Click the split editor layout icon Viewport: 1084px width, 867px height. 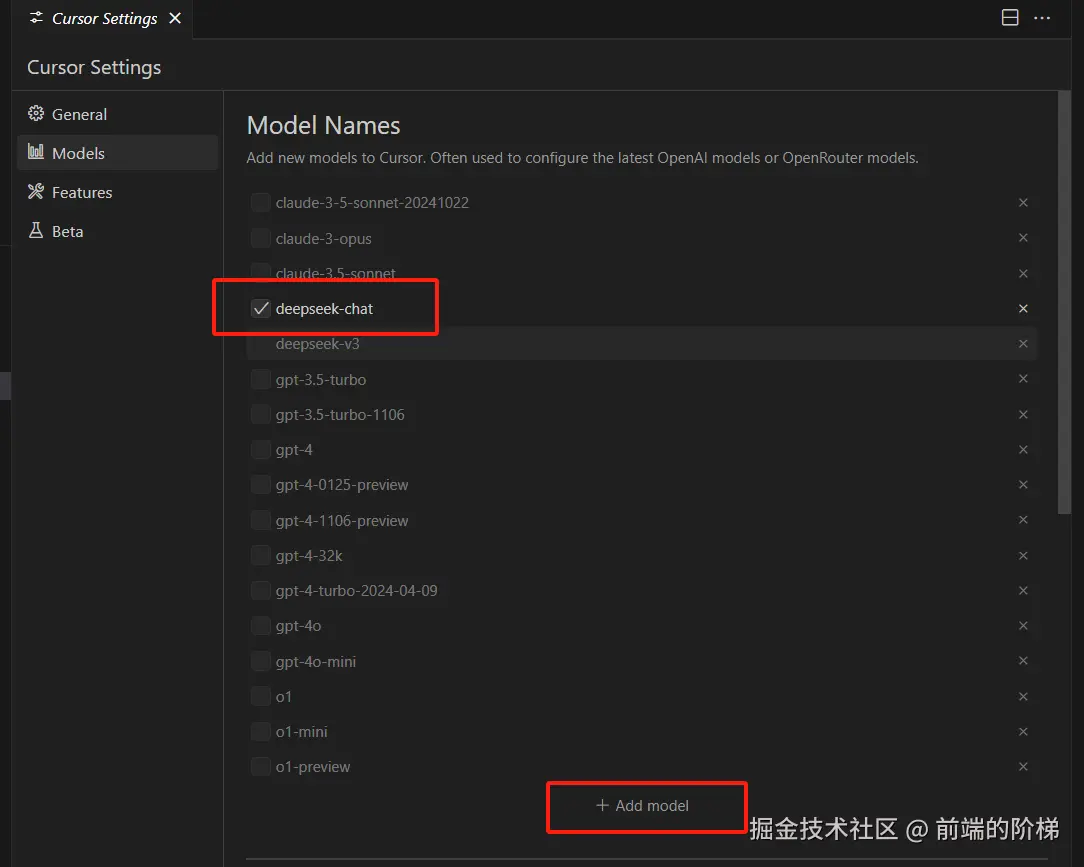pyautogui.click(x=1010, y=18)
